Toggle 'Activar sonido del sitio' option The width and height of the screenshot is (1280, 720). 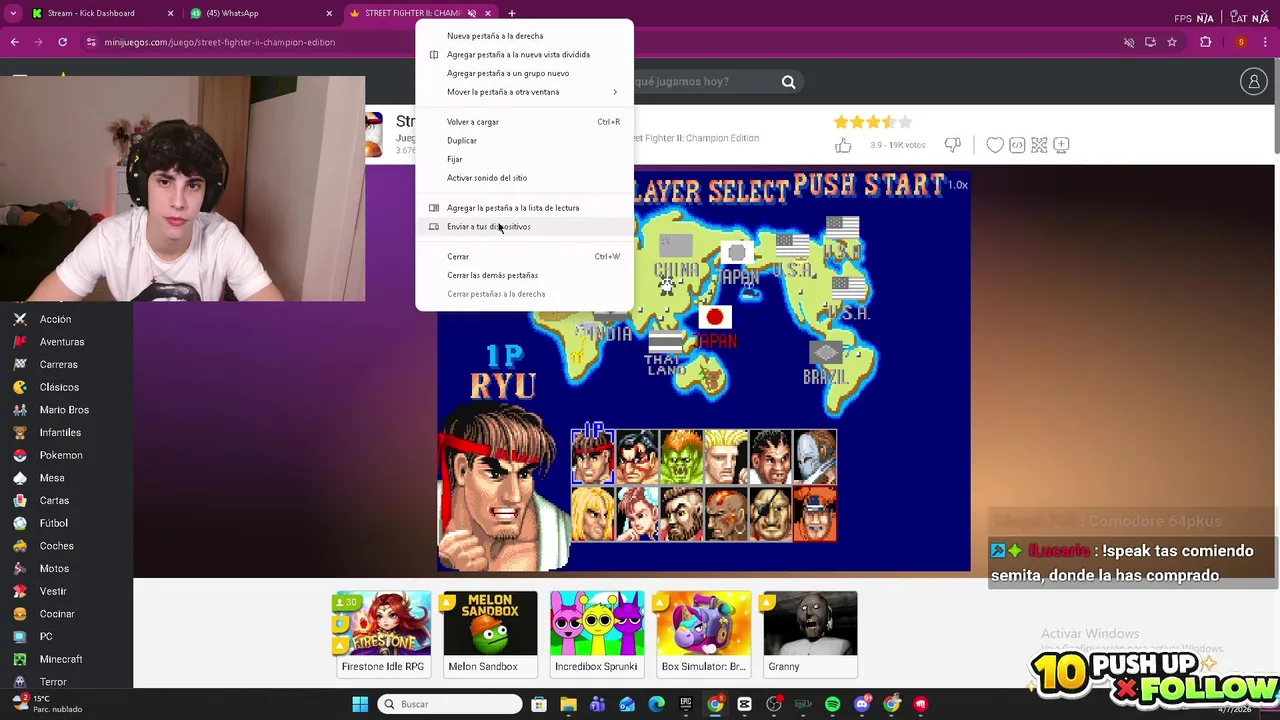(x=524, y=178)
